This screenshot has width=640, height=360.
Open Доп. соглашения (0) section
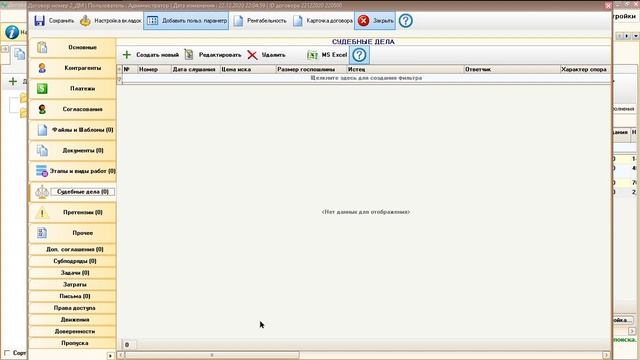[x=73, y=249]
